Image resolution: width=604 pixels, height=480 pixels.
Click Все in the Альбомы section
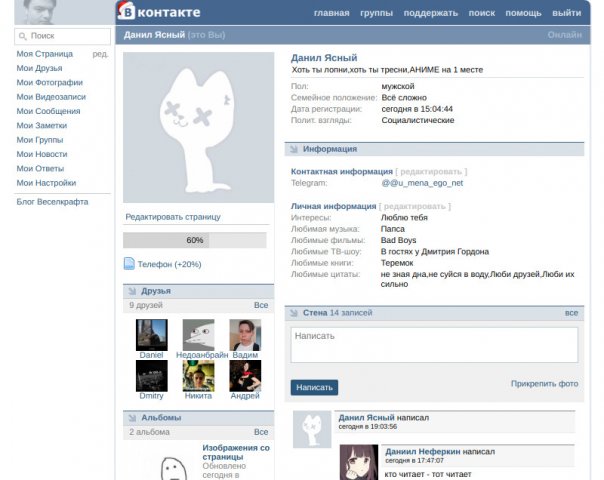click(261, 432)
